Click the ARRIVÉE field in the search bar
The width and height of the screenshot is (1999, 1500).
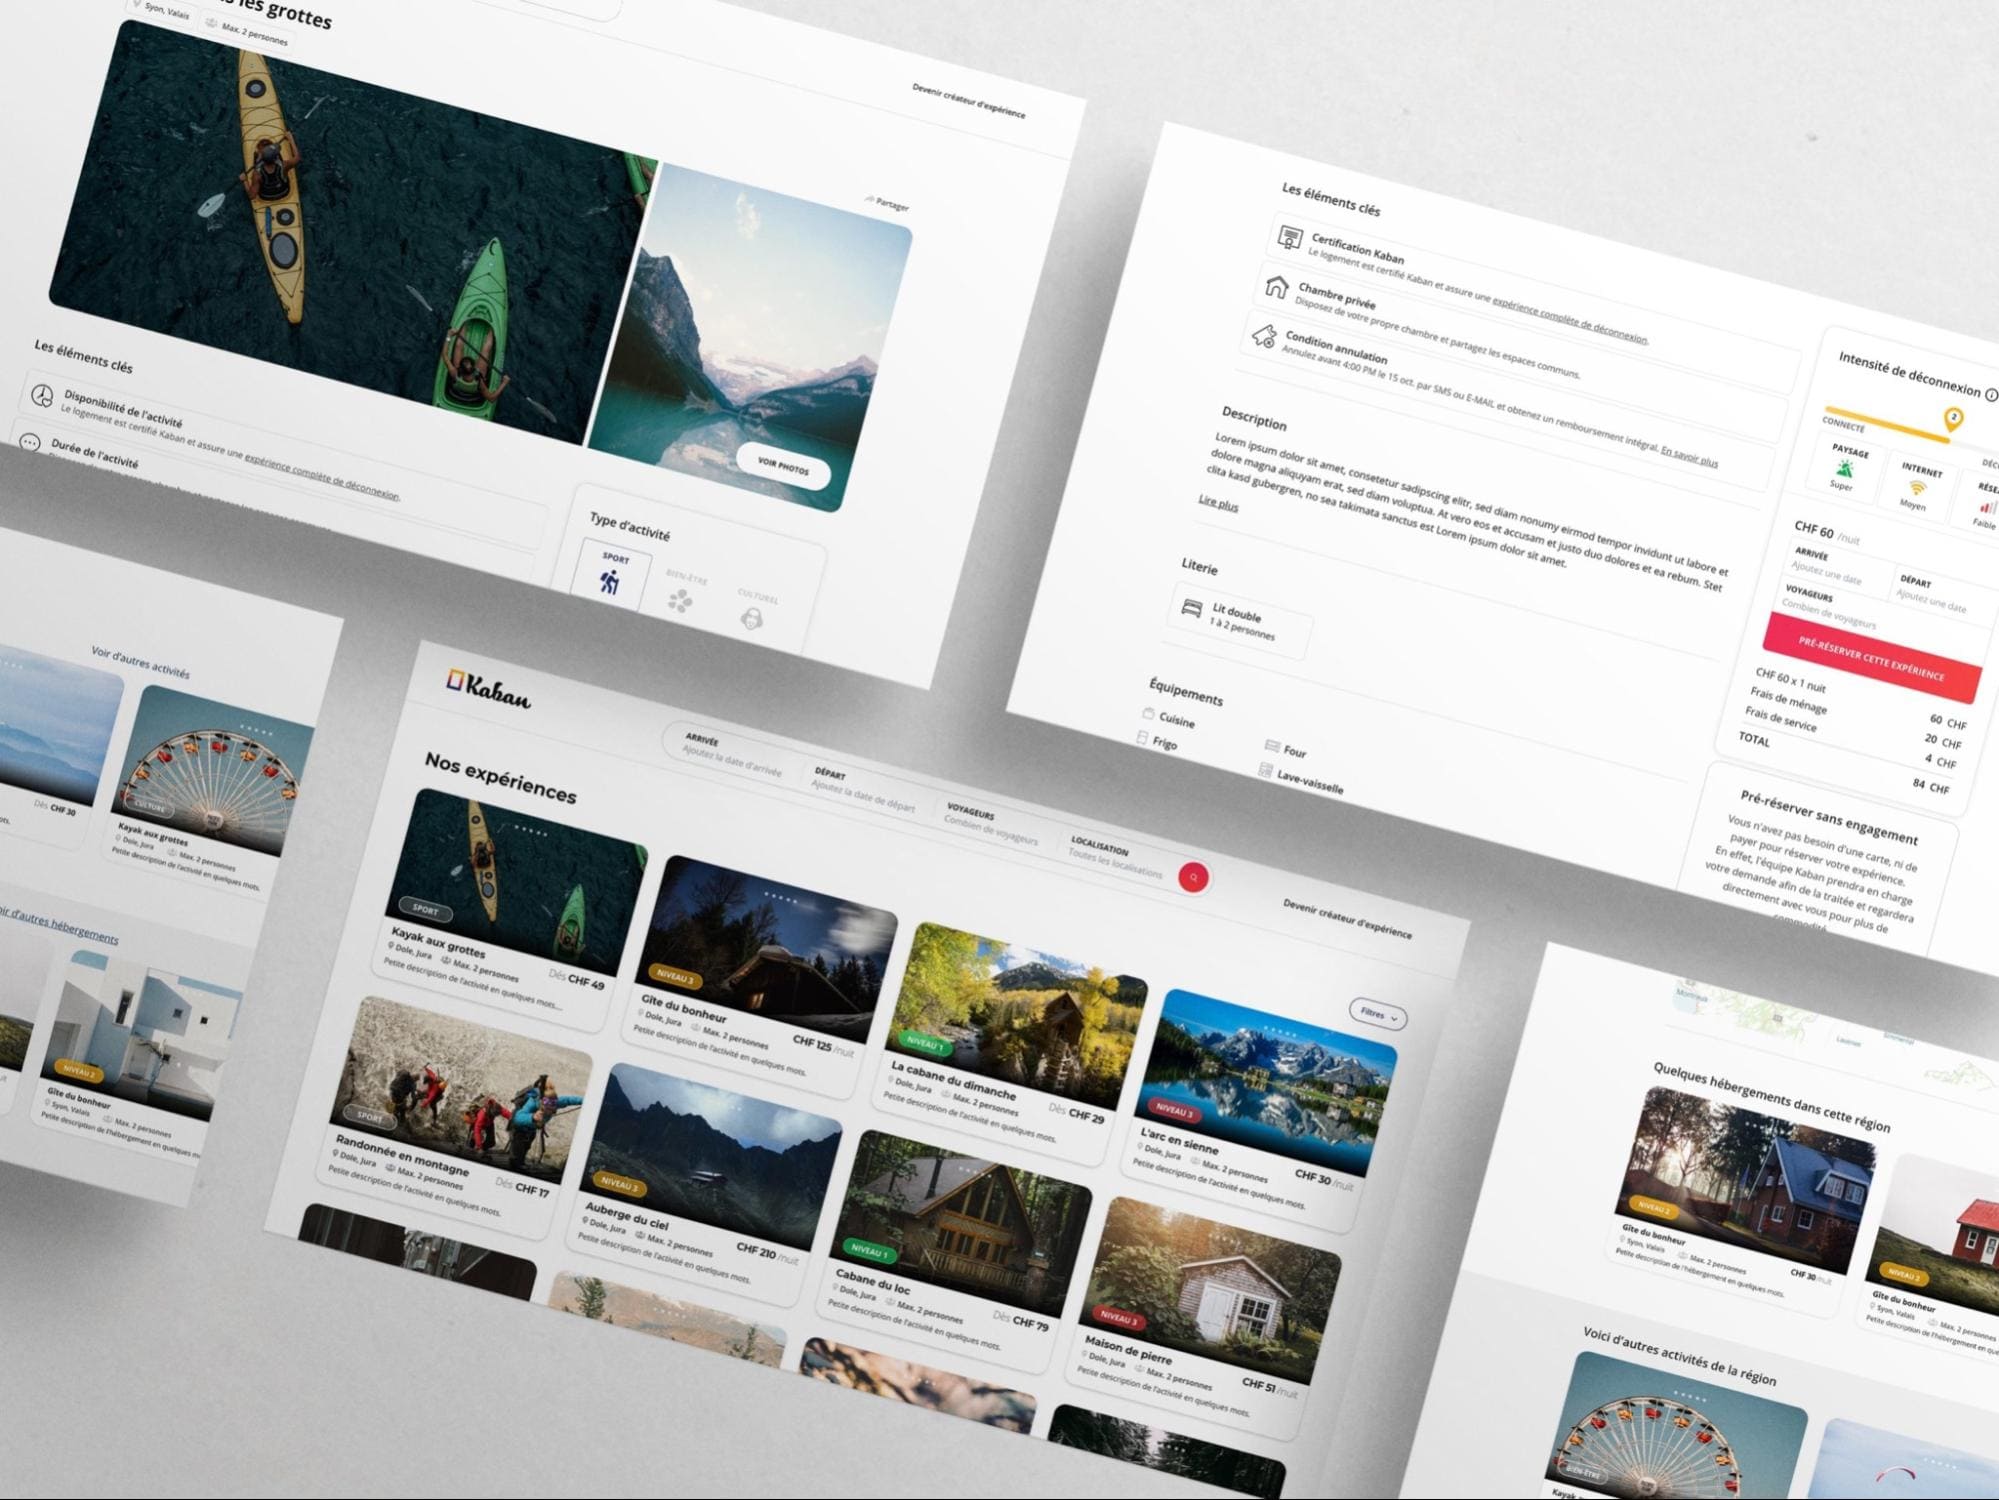pos(732,757)
